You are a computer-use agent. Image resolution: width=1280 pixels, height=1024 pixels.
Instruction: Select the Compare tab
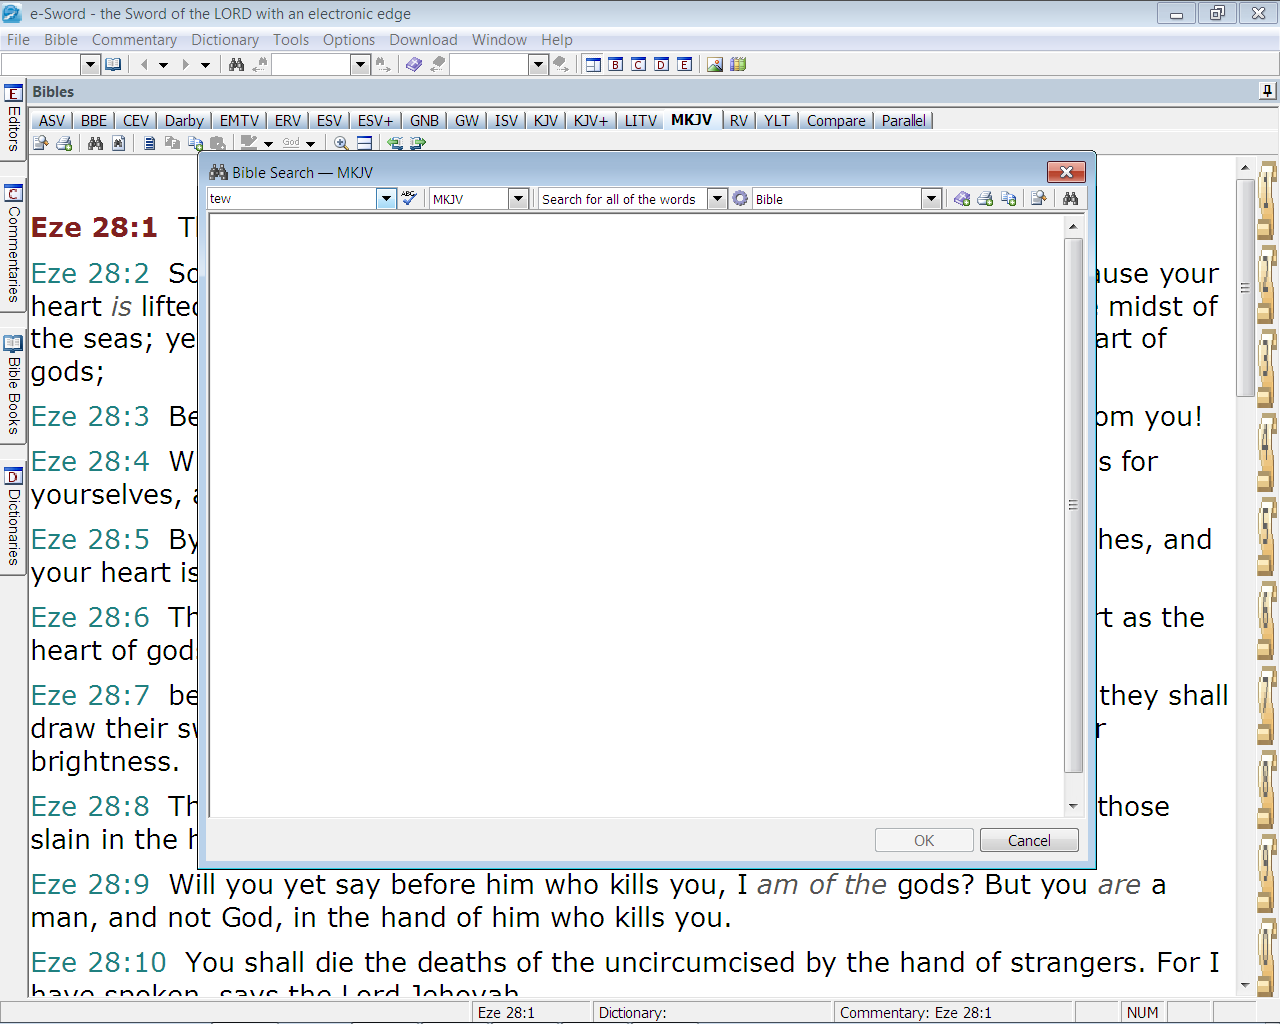click(x=836, y=120)
